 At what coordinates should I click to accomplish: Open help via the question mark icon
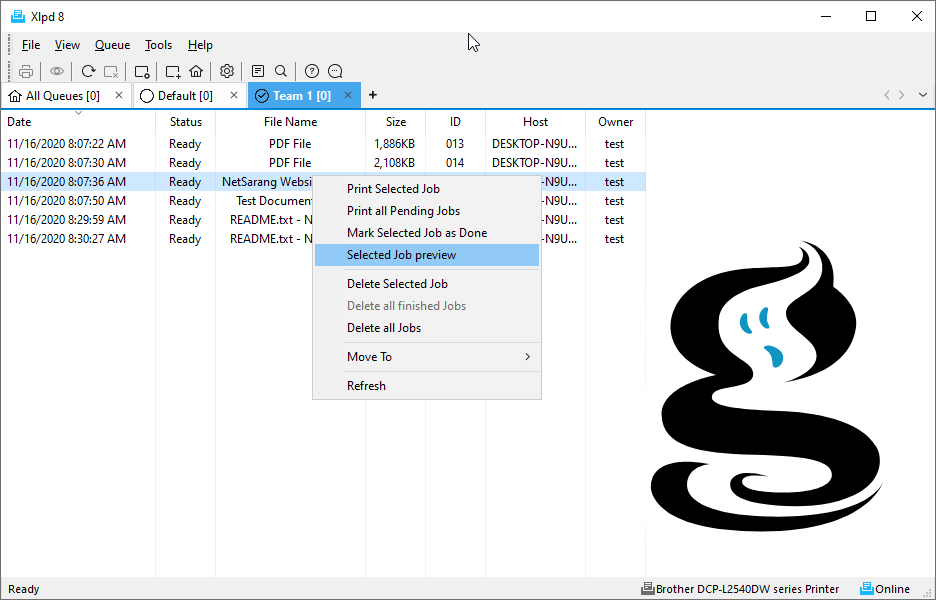point(312,72)
